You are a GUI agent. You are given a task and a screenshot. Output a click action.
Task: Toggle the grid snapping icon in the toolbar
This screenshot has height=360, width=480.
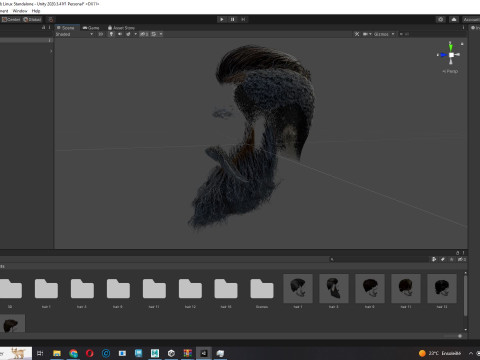click(x=51, y=19)
